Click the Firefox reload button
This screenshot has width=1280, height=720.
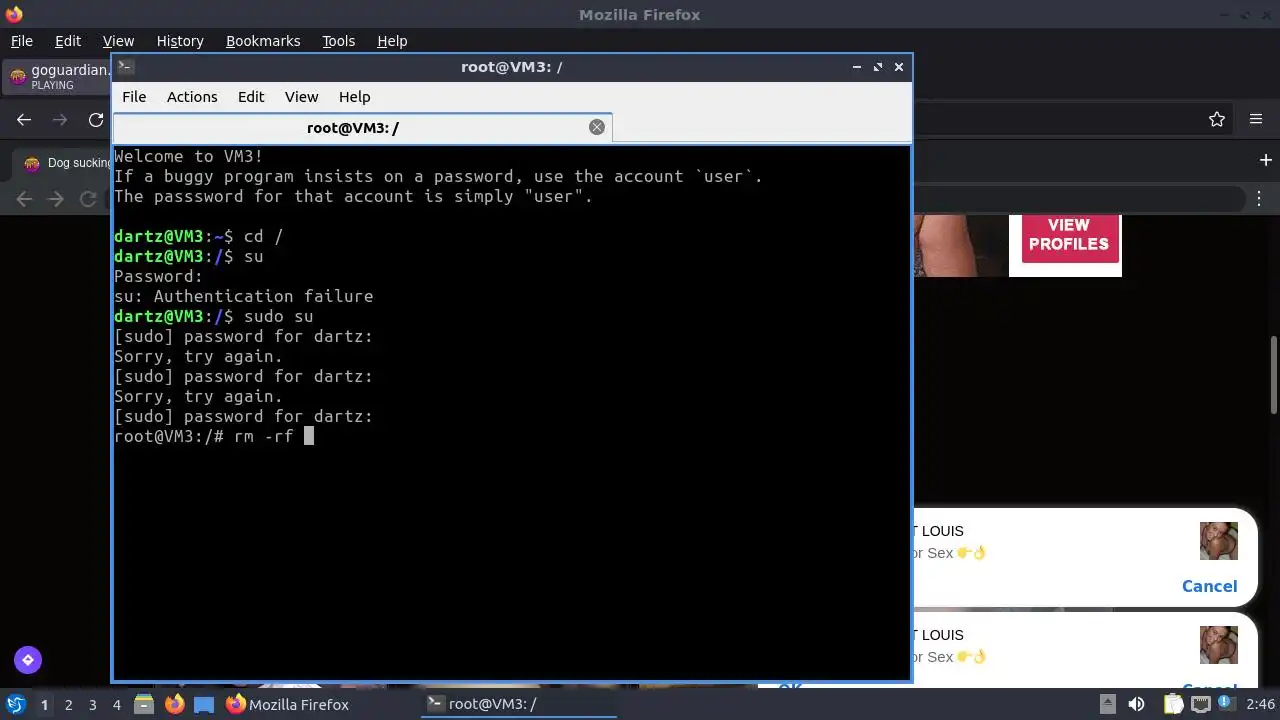96,119
